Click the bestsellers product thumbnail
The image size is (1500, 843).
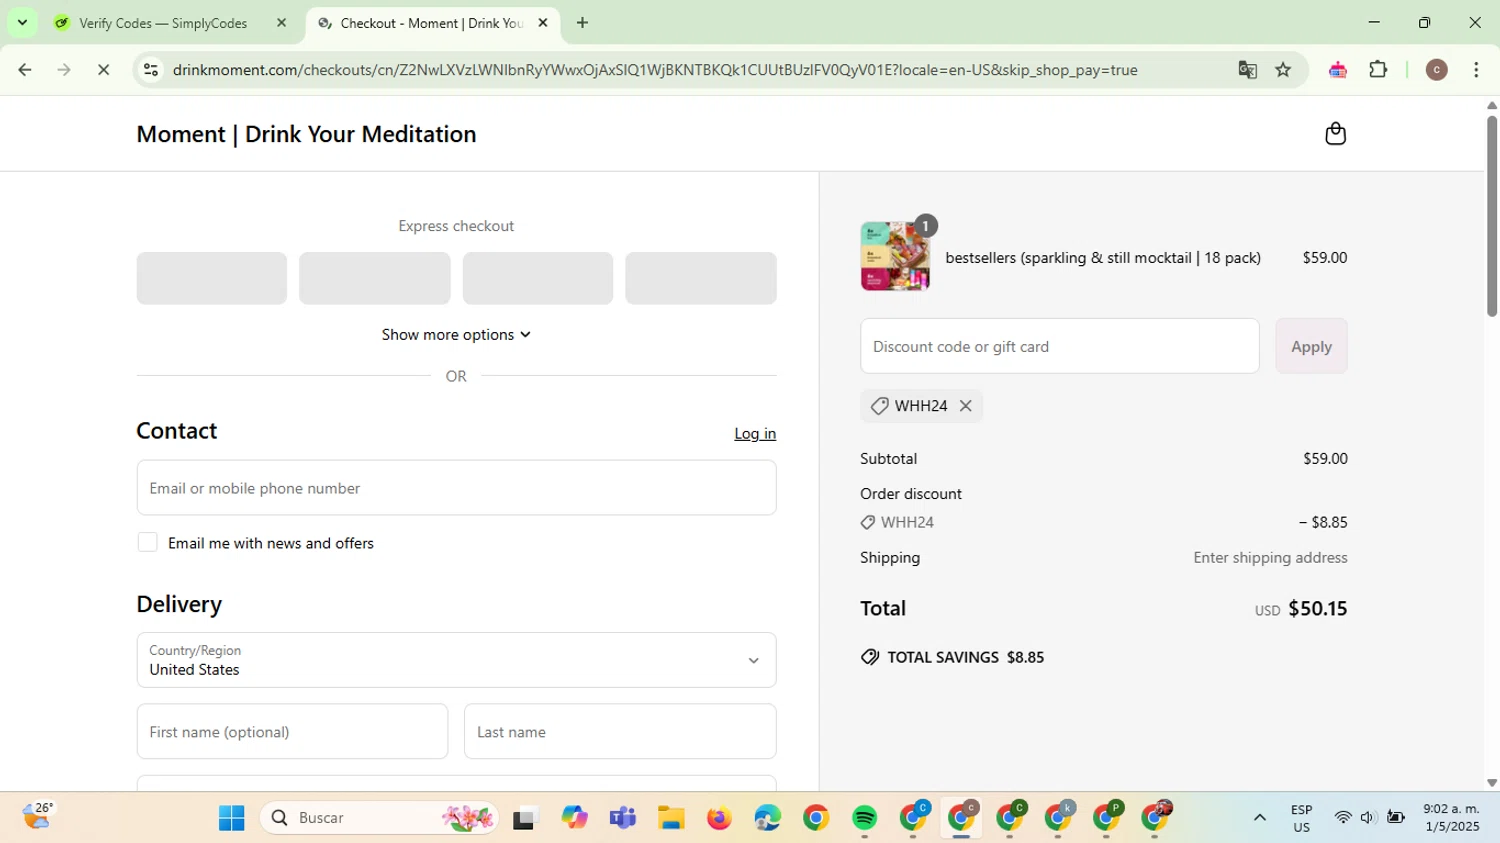click(x=895, y=257)
